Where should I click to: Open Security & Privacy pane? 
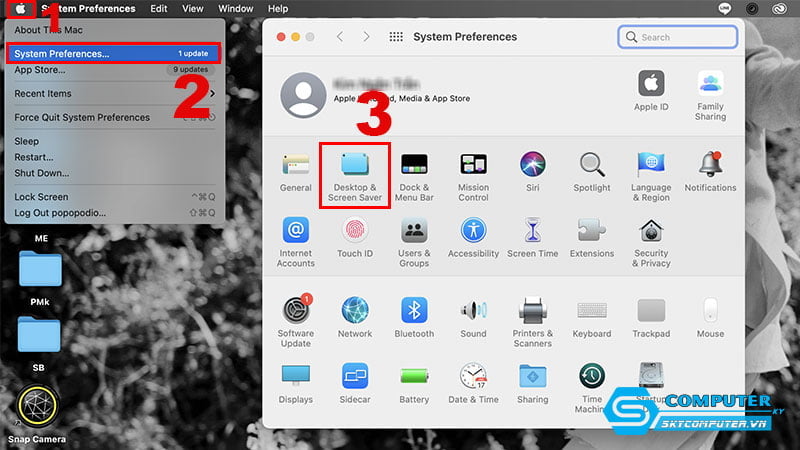pyautogui.click(x=651, y=242)
